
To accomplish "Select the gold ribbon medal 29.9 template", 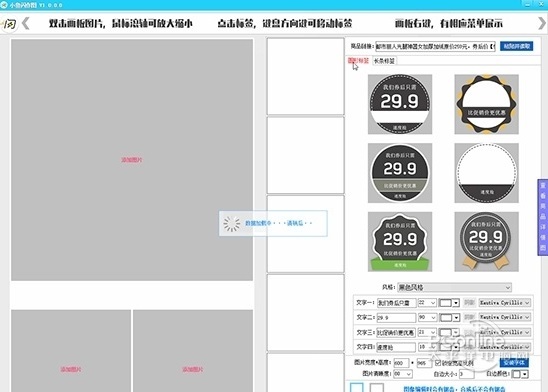I will 486,242.
